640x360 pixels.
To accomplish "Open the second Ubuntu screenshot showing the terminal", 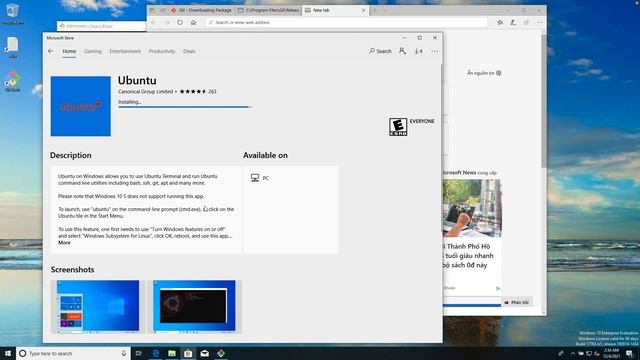I will (x=194, y=306).
